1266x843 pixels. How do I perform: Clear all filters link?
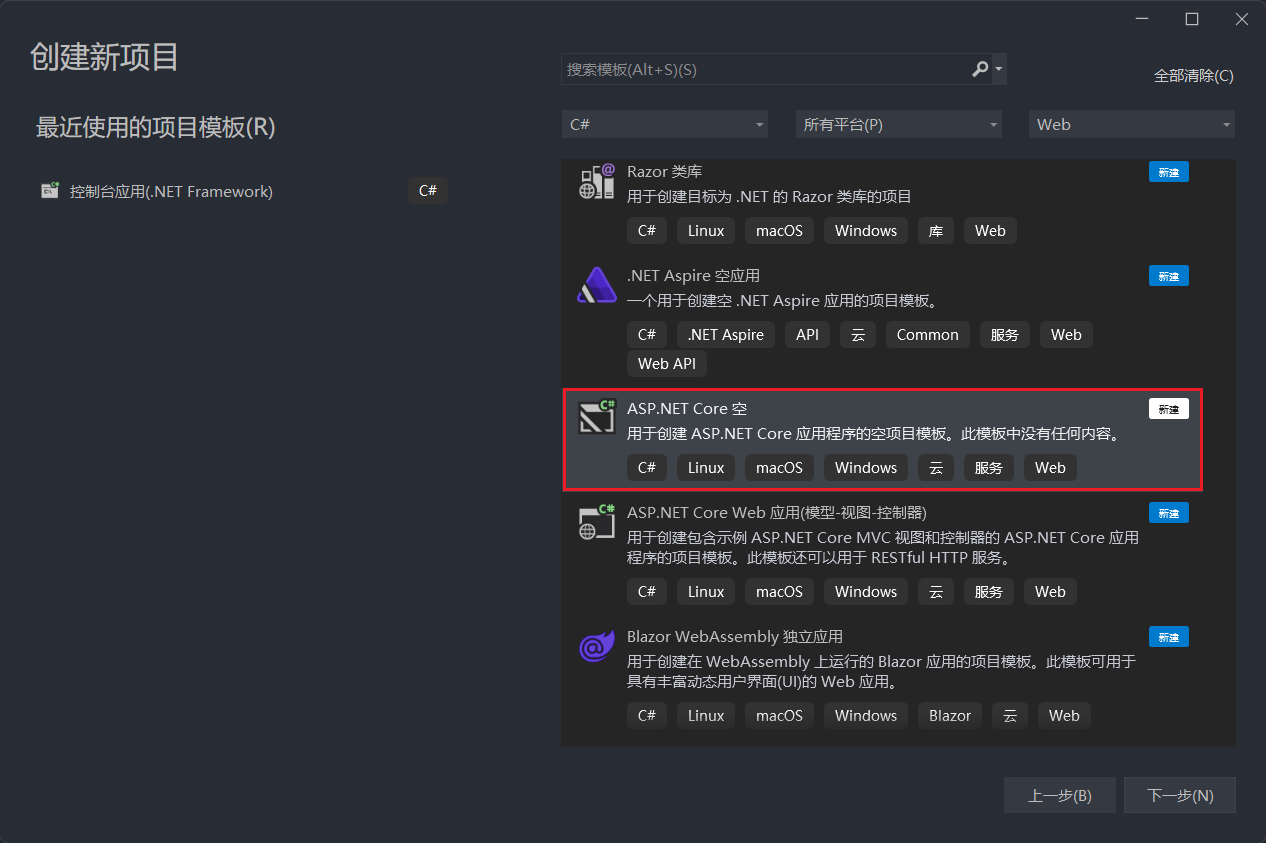(x=1194, y=76)
